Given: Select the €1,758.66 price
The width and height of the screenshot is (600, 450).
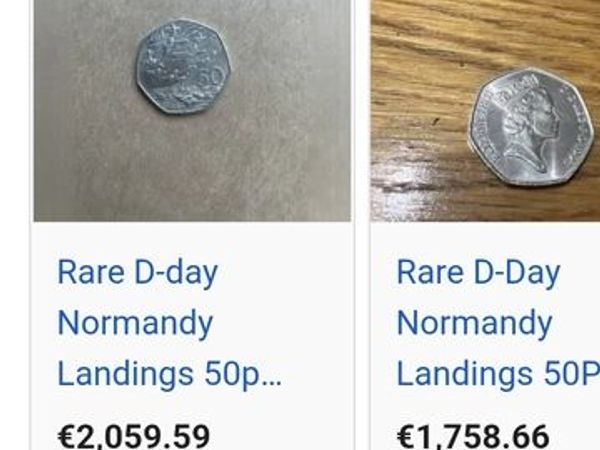Looking at the screenshot, I should pos(473,436).
